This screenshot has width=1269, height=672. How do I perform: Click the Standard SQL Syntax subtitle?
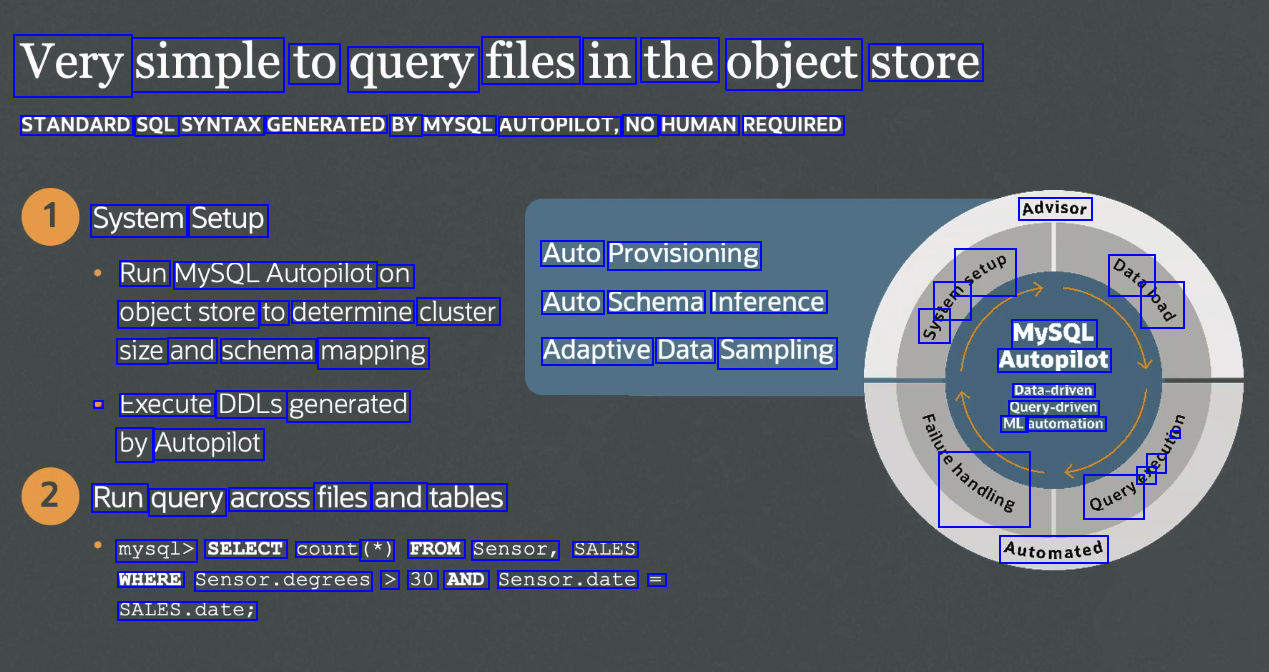[431, 125]
